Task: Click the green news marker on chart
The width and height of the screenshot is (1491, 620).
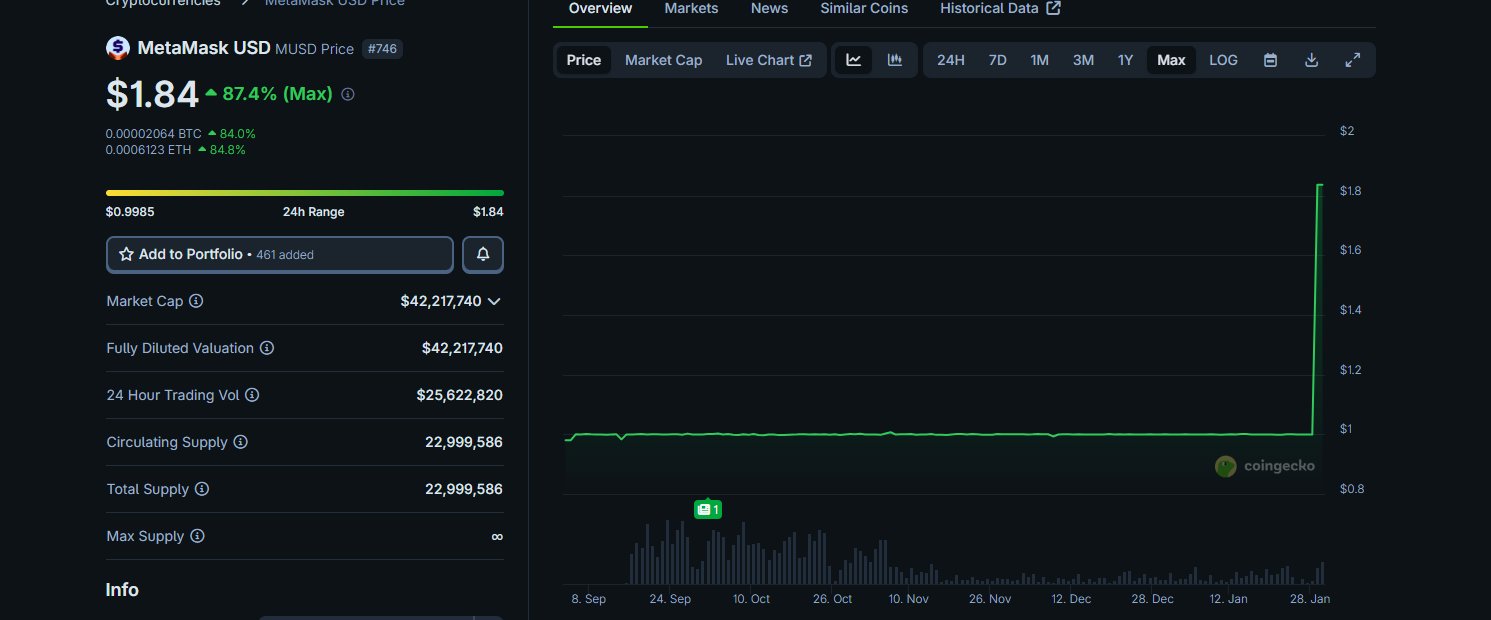Action: click(707, 509)
